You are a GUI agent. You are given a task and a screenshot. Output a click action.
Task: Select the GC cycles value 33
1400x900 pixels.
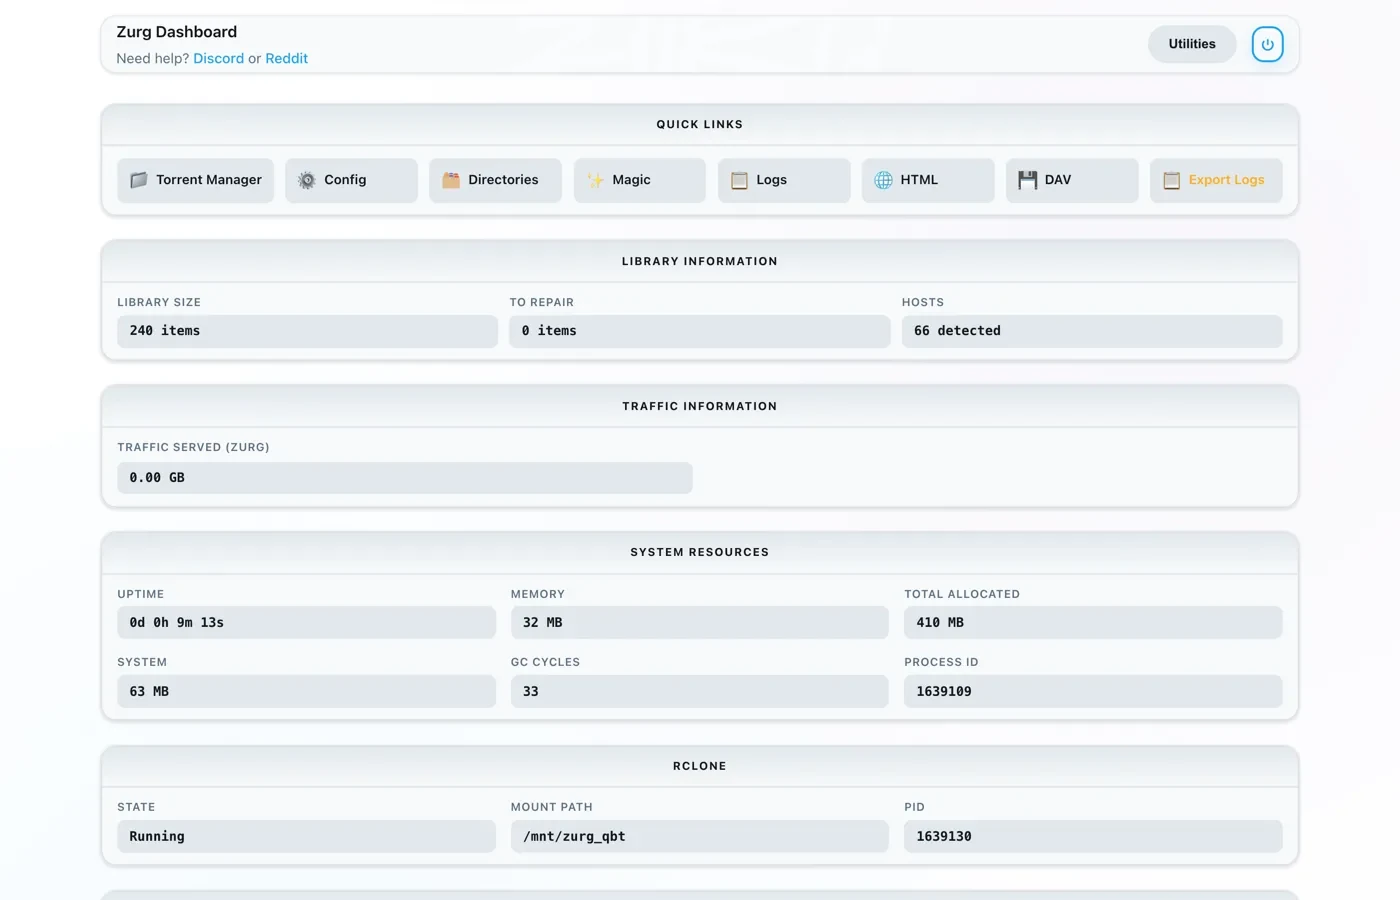click(700, 691)
